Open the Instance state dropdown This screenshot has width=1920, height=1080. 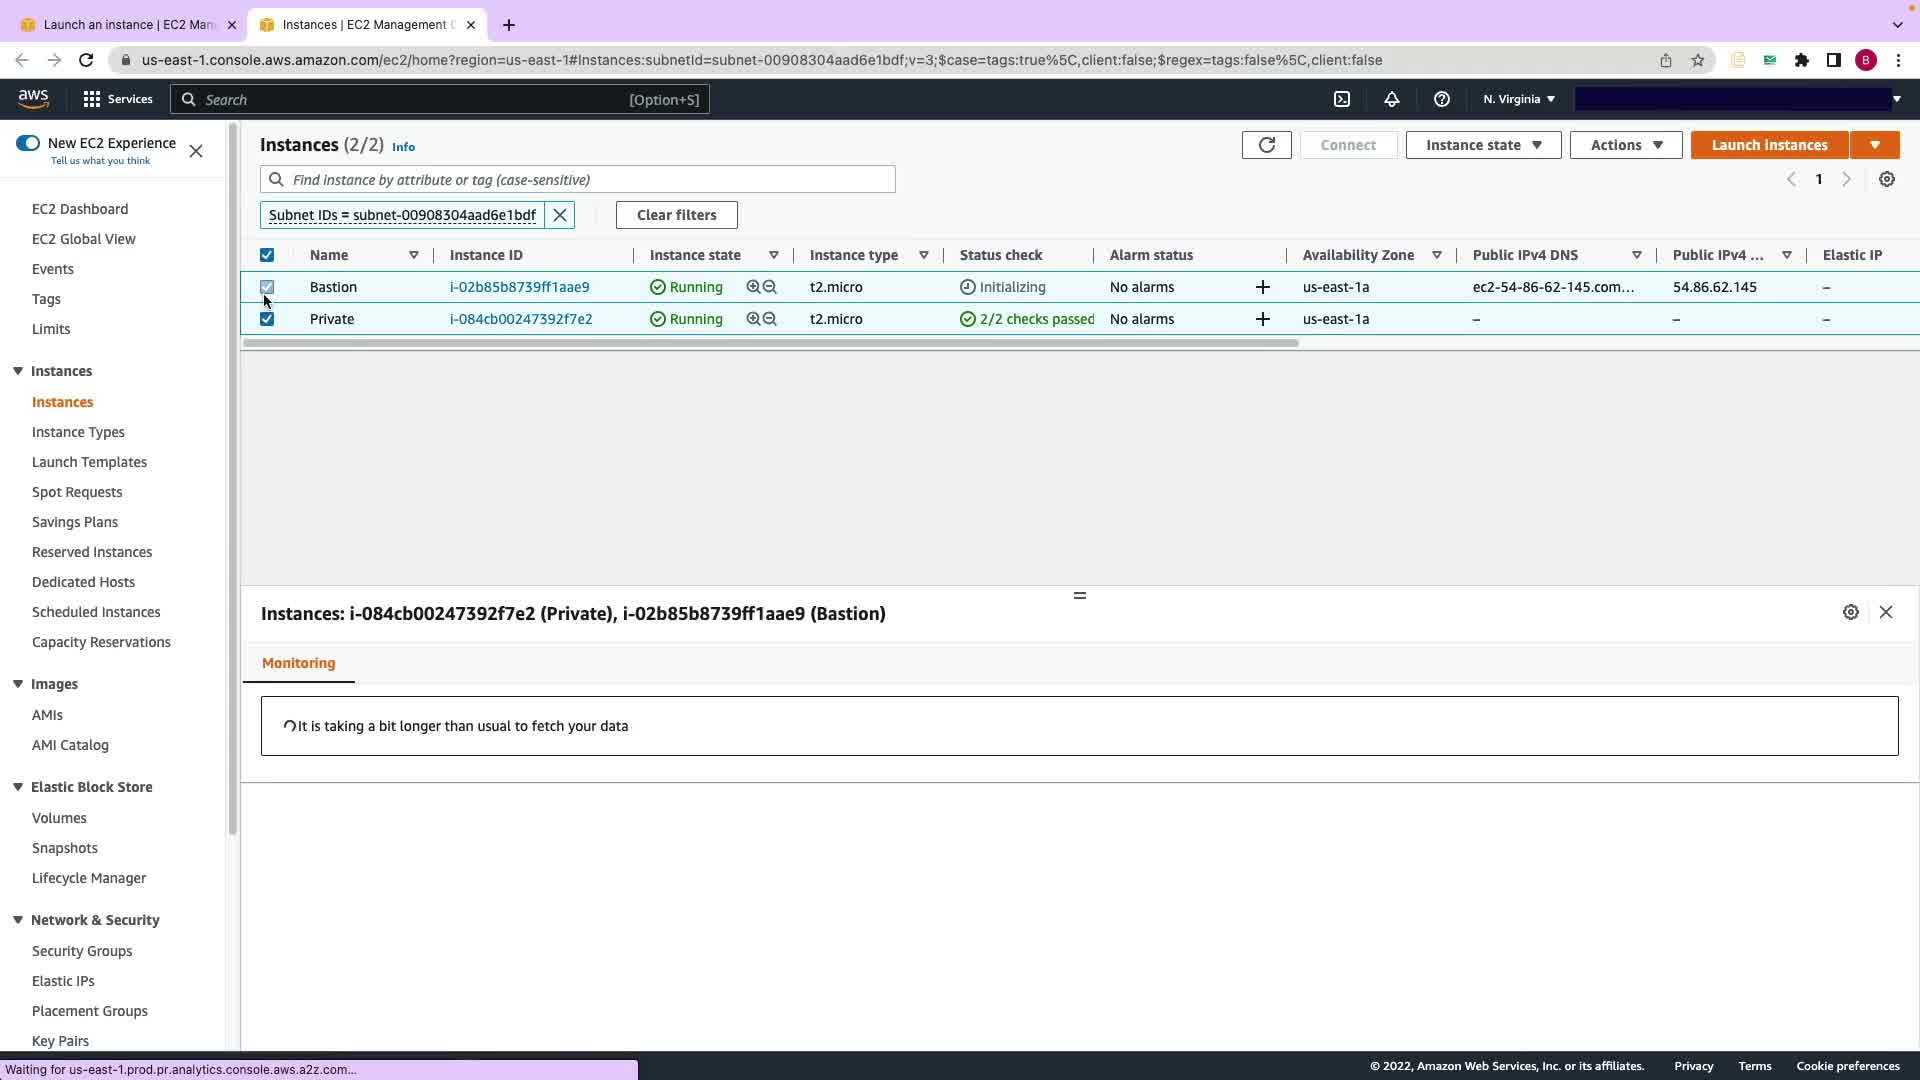[1483, 145]
